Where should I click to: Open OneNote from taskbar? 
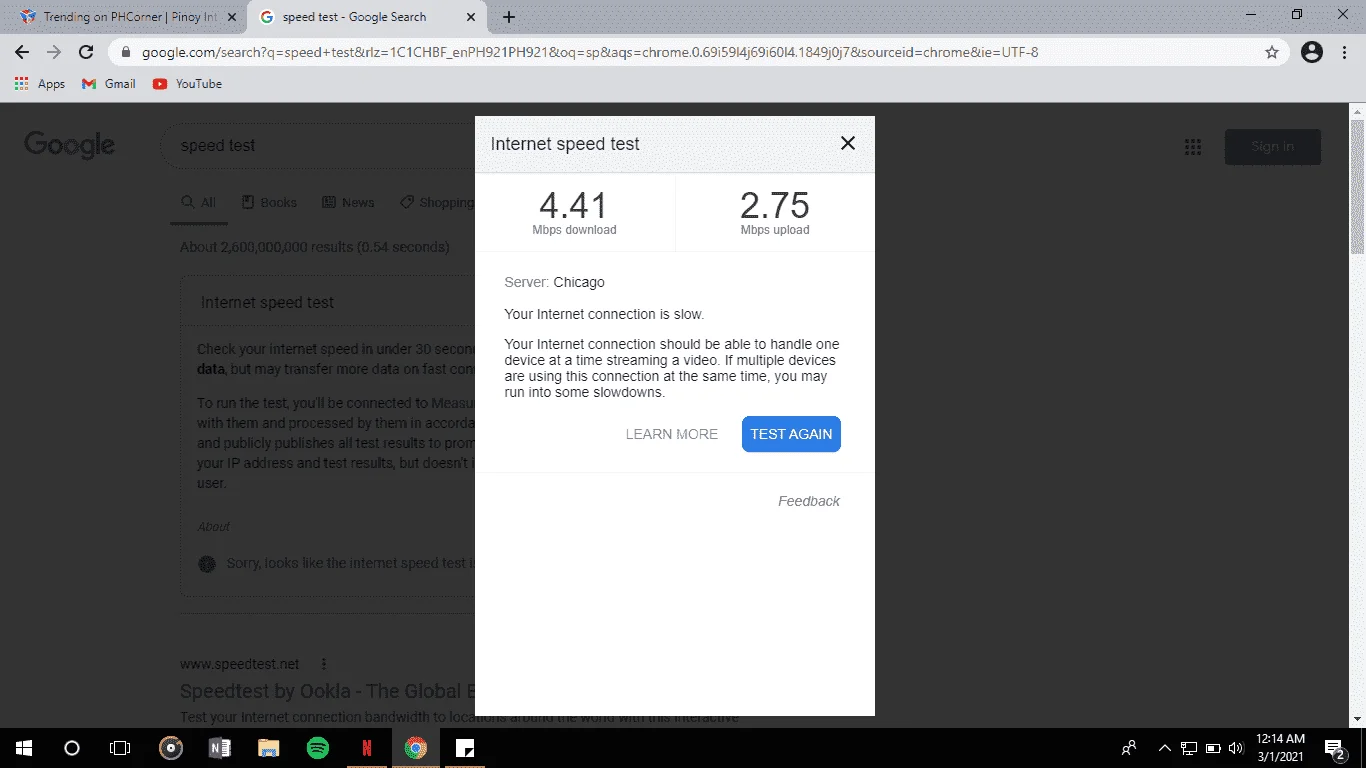coord(220,748)
